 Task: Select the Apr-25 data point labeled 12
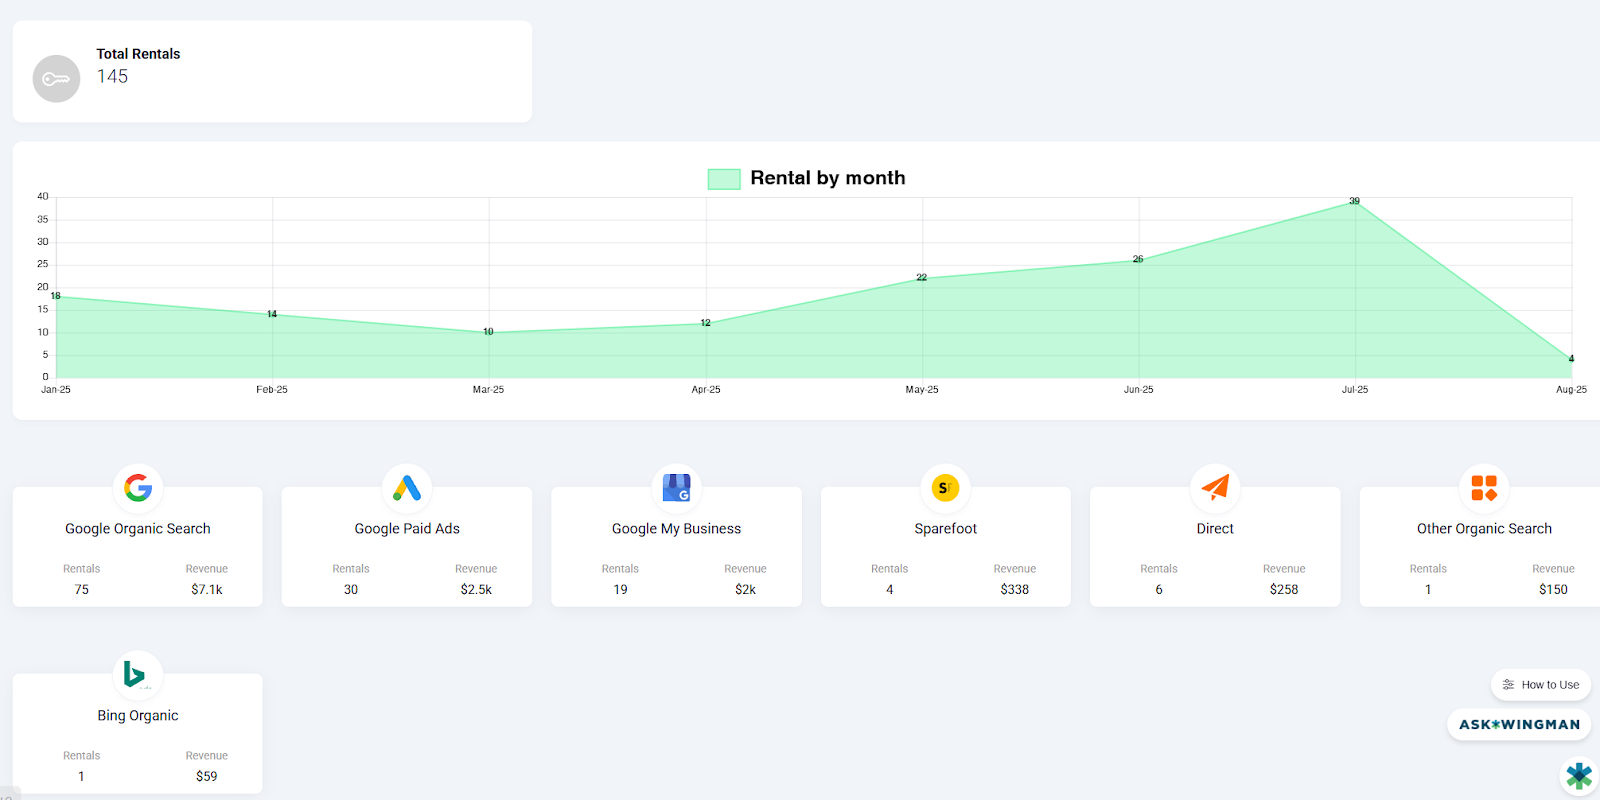(706, 324)
